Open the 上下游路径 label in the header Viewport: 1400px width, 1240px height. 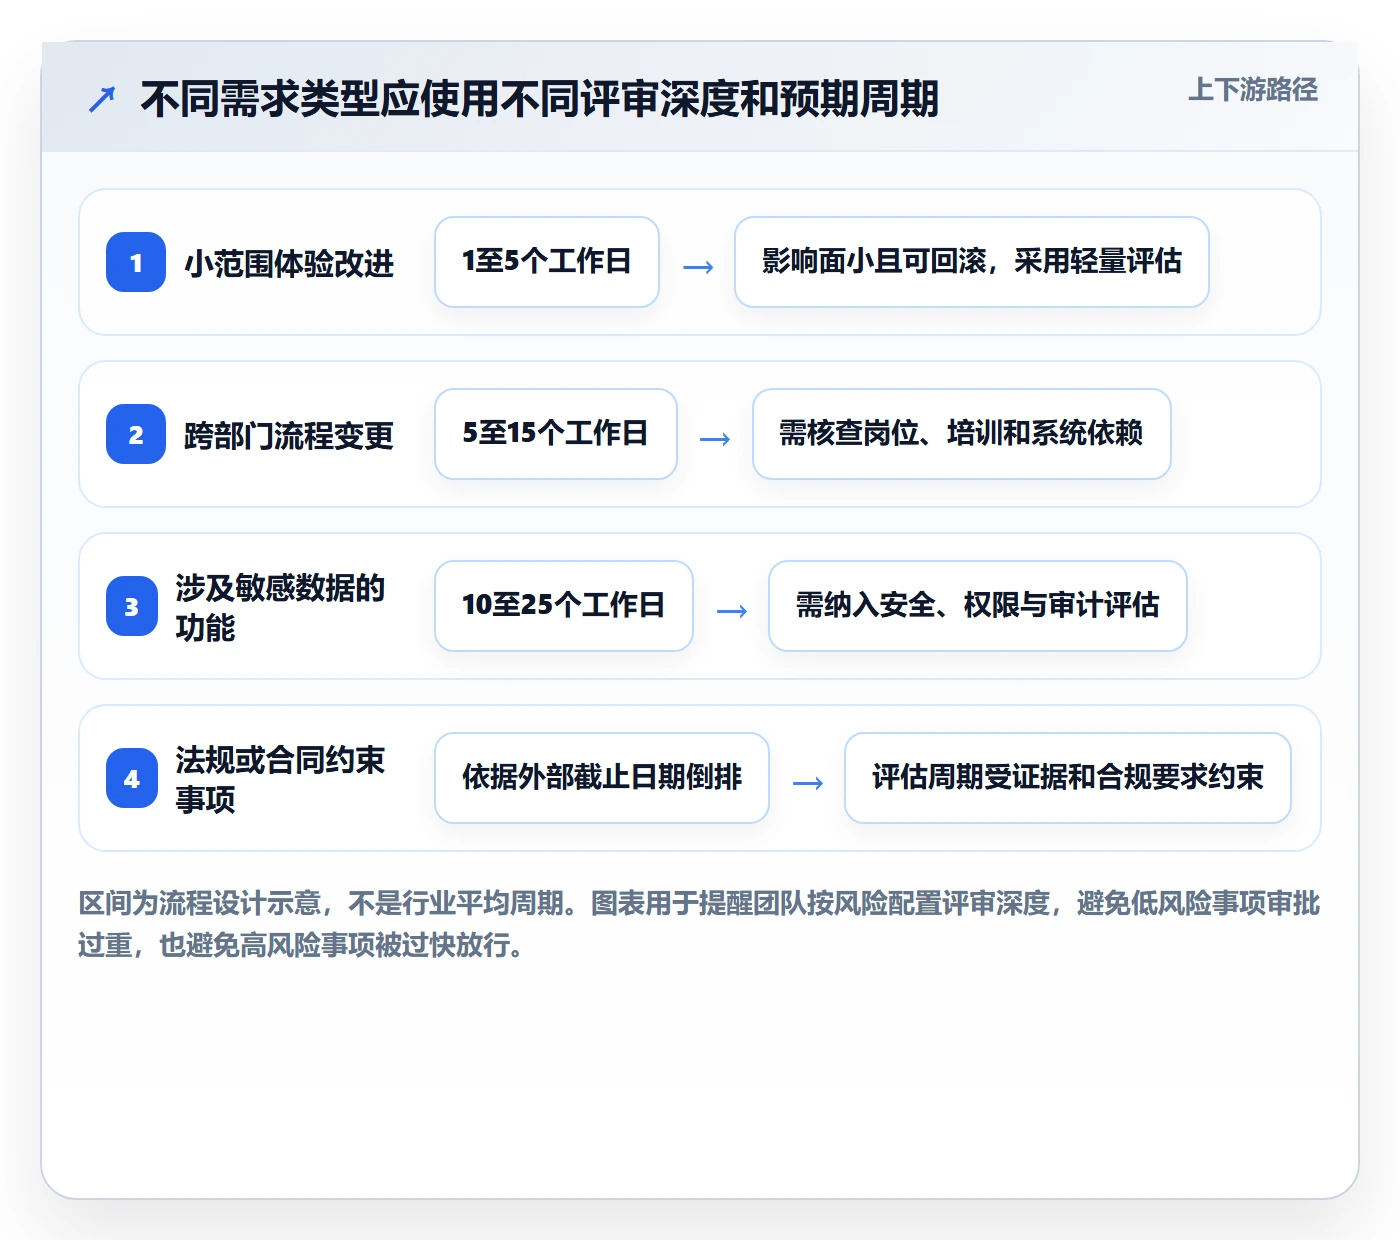[1252, 90]
